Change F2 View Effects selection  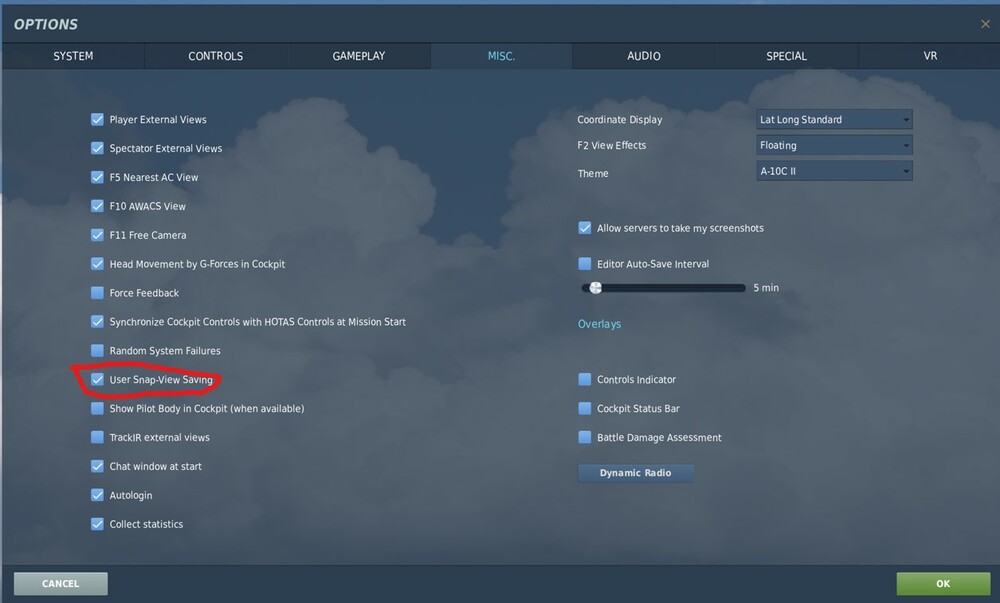click(834, 145)
